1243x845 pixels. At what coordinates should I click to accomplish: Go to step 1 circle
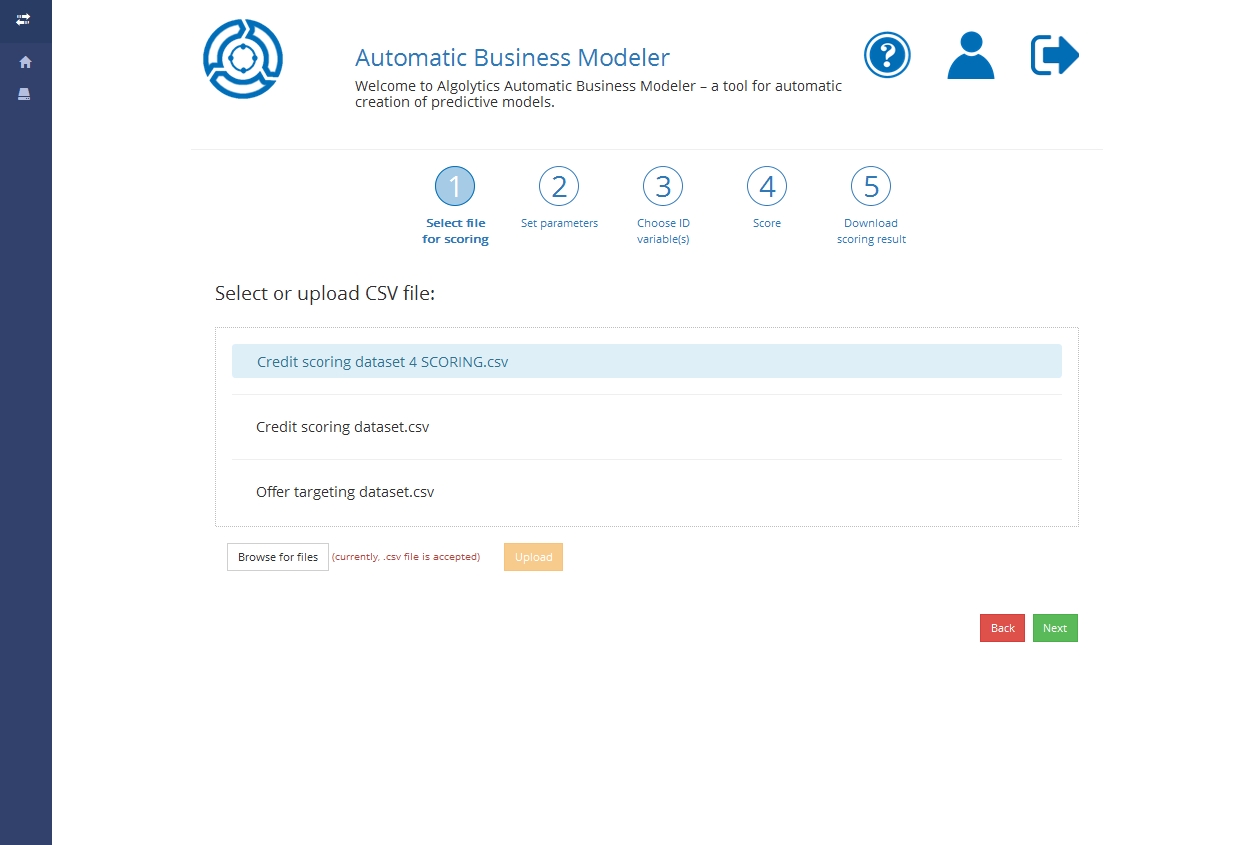[455, 187]
